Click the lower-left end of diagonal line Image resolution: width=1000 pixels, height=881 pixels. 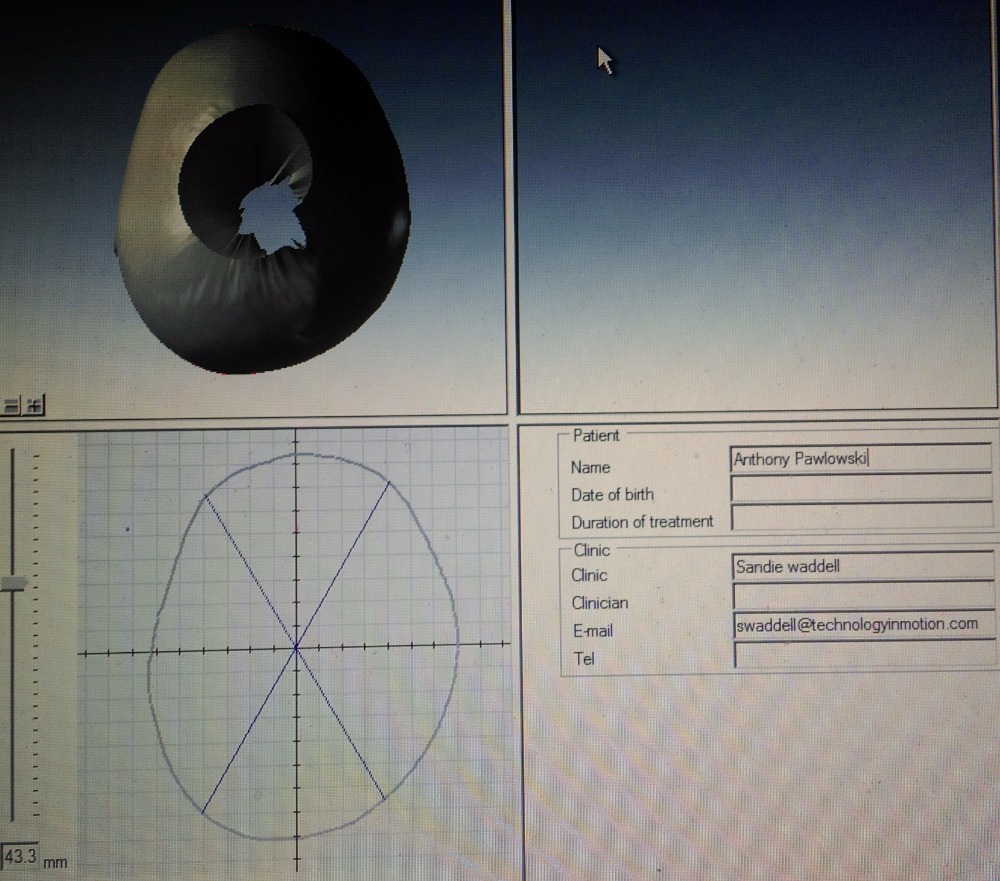click(203, 812)
